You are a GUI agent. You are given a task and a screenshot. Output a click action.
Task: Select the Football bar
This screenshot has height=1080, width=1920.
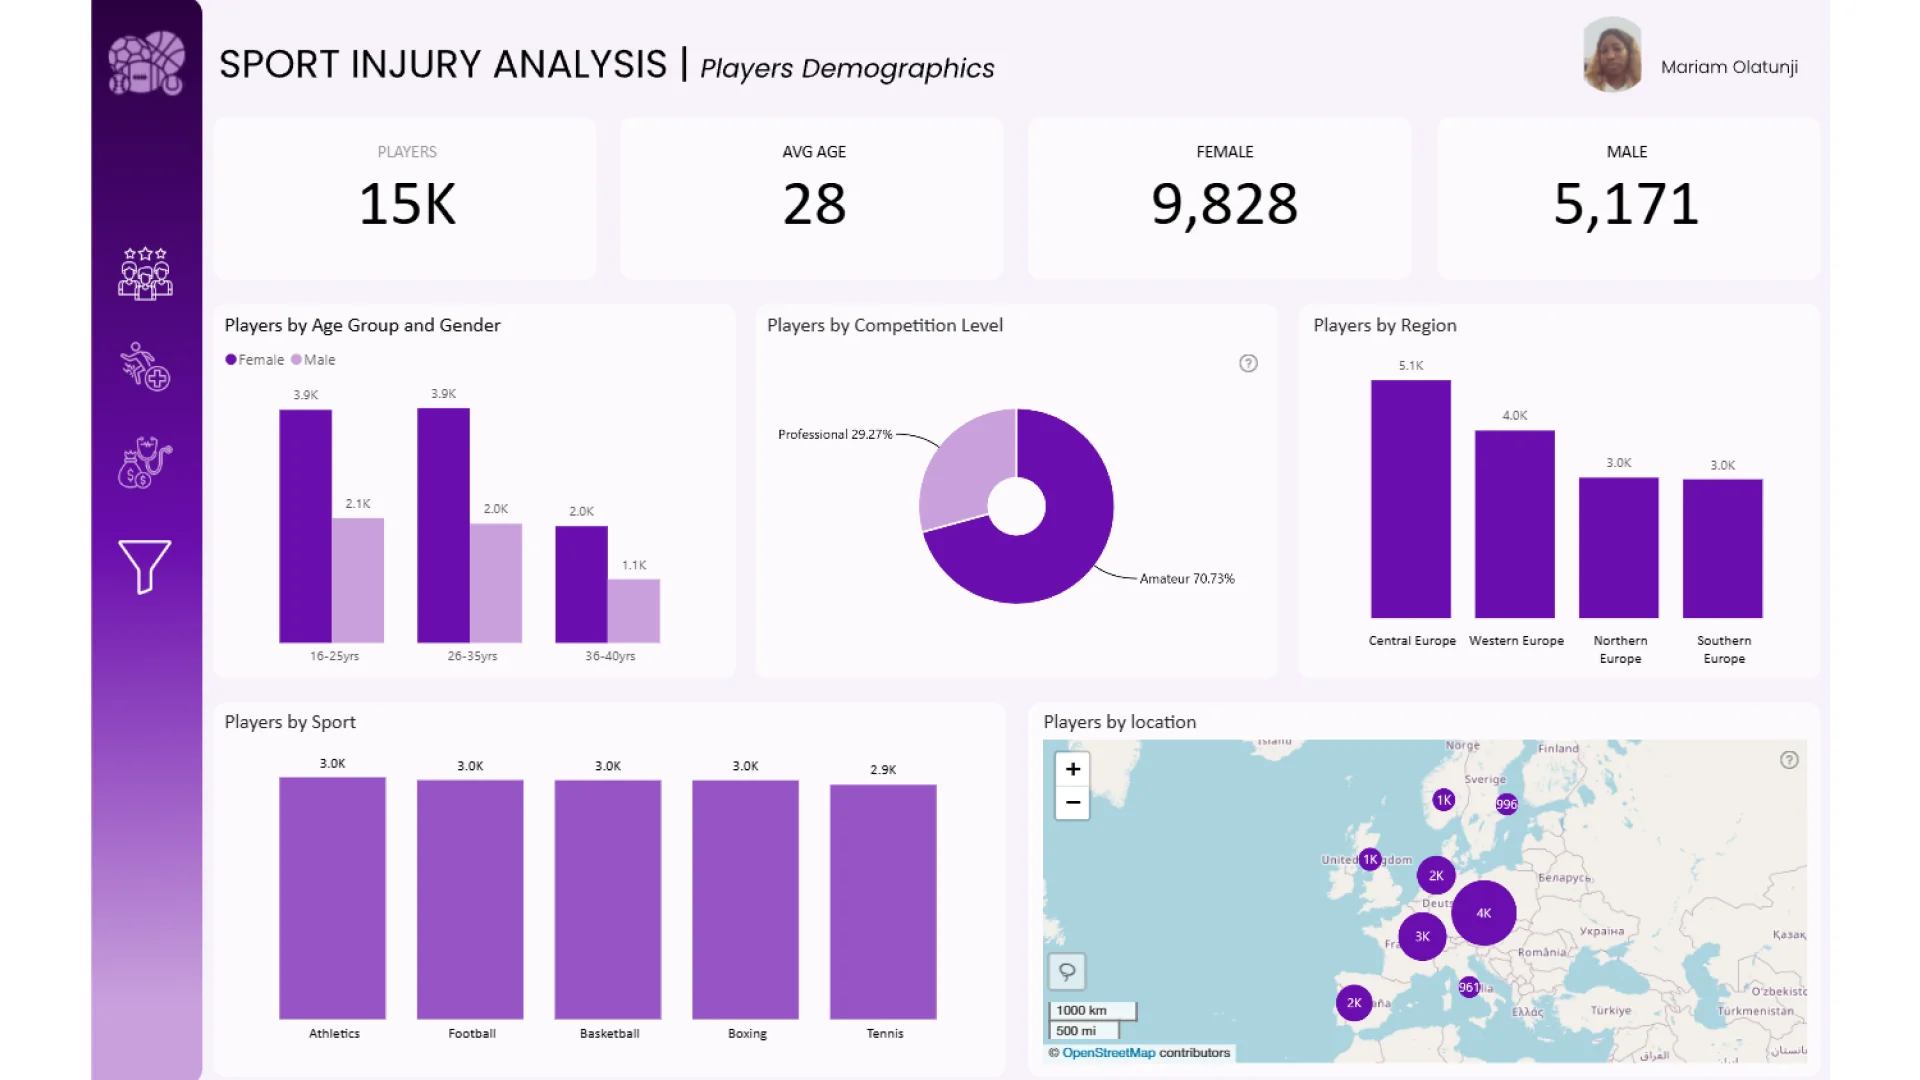[x=470, y=900]
